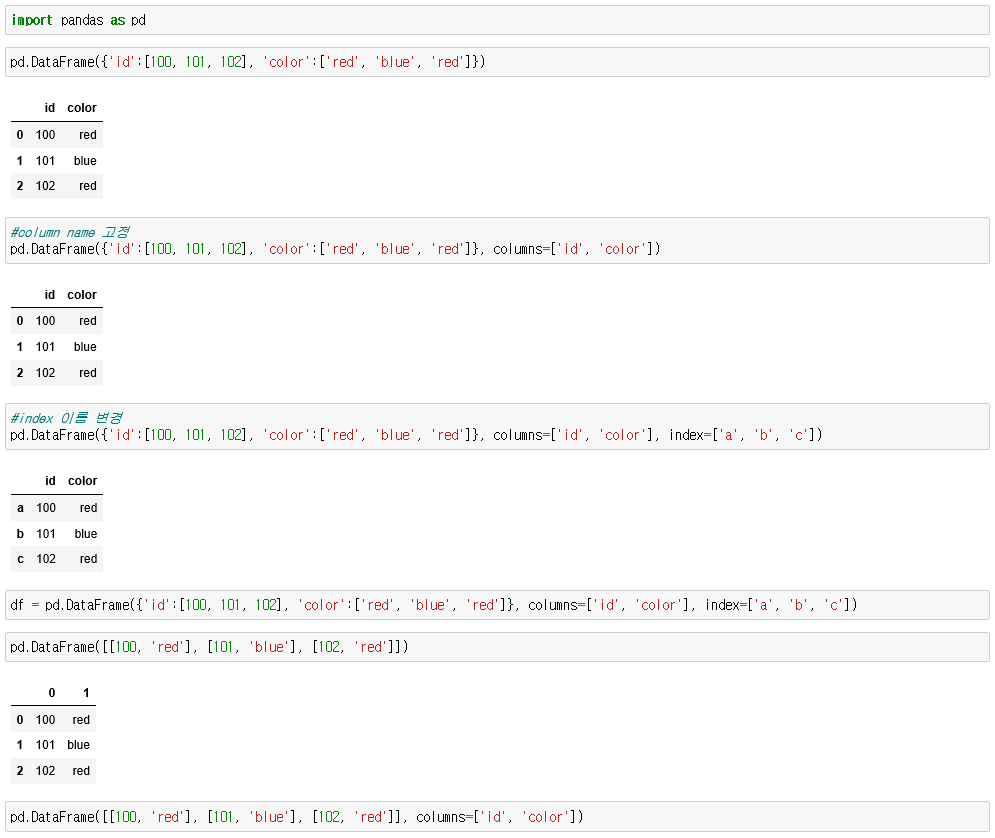Click value 100 in row 'a'
995x838 pixels.
(x=46, y=508)
